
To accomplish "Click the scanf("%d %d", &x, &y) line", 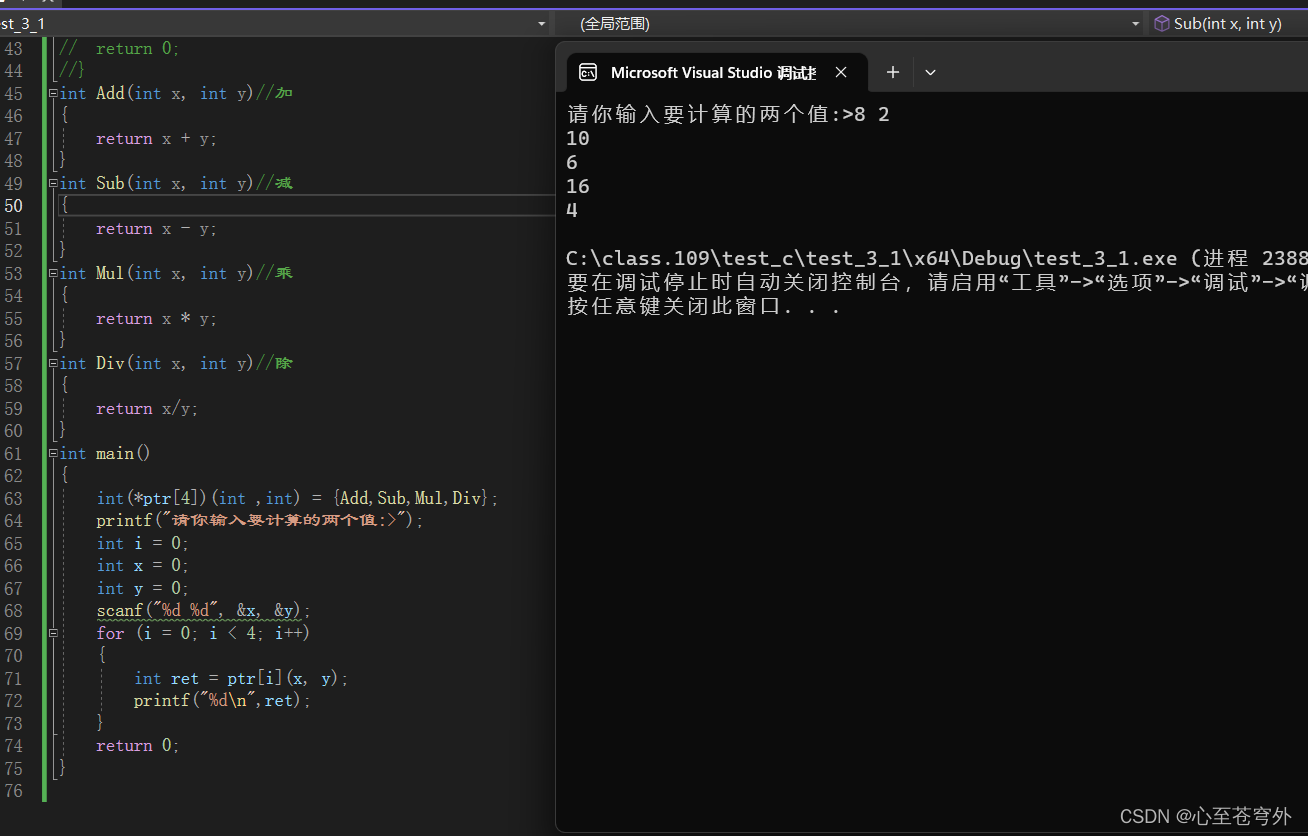I will click(x=204, y=610).
